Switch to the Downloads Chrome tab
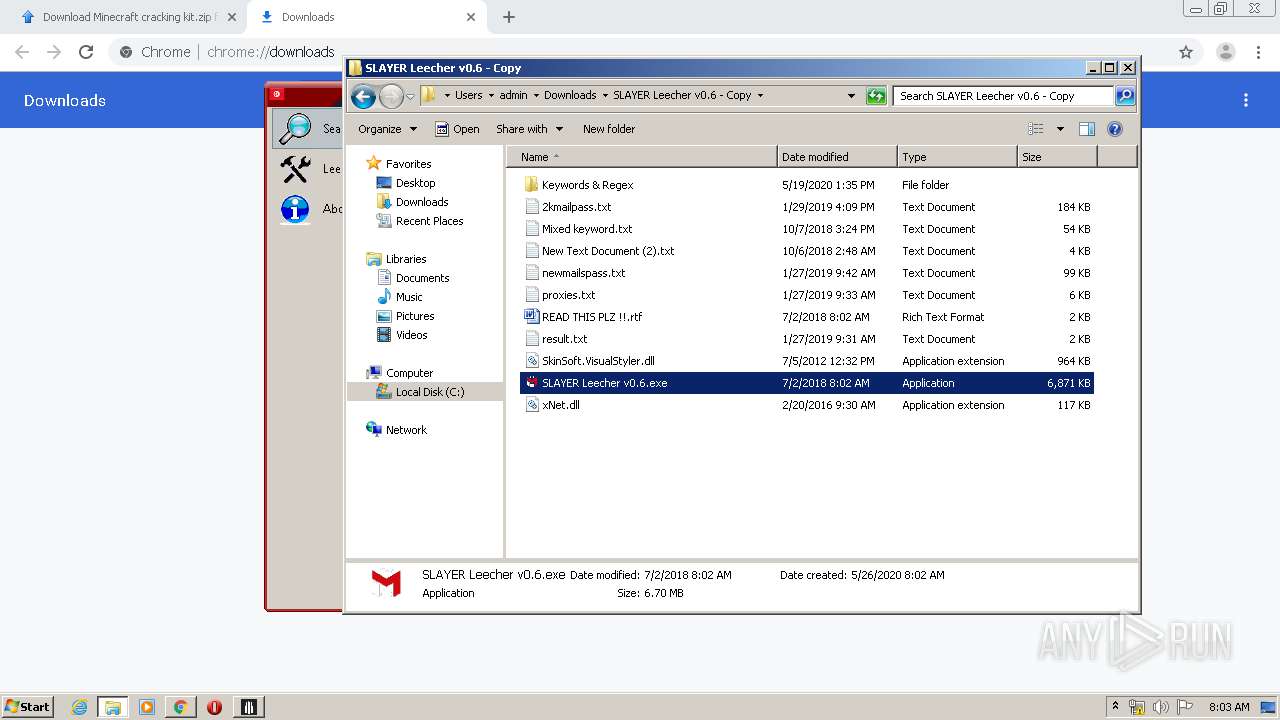Screen dimensions: 1280x720 365,17
